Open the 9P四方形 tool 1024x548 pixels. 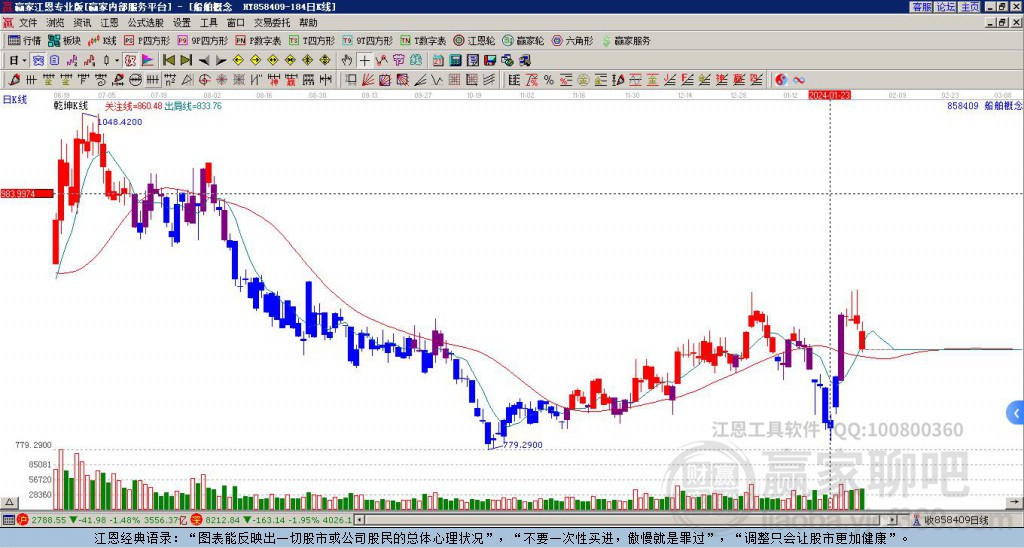[x=202, y=40]
